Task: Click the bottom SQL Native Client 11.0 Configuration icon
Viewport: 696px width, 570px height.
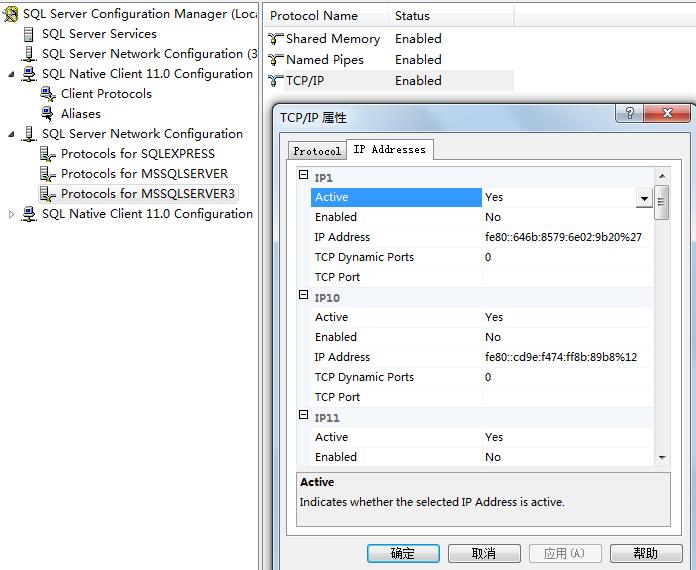Action: pos(29,214)
